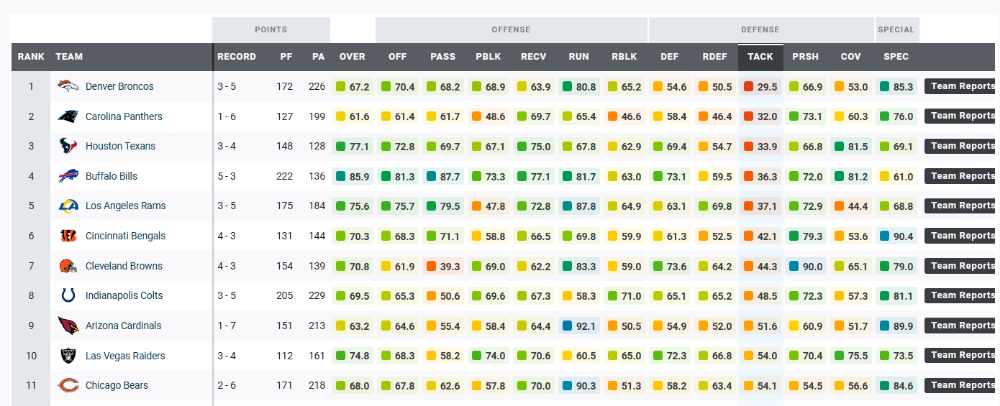Click the active TACK column header

coord(760,57)
